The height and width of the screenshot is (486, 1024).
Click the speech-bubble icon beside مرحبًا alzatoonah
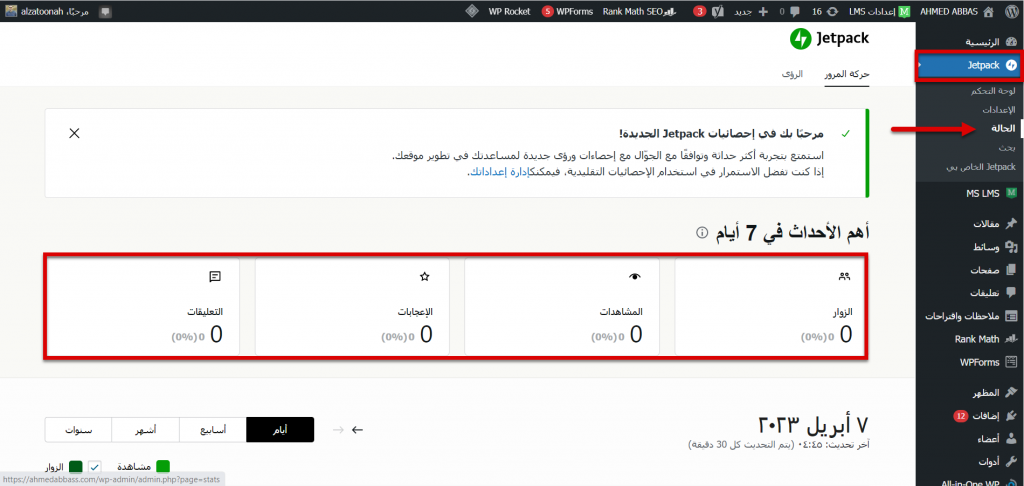coord(105,11)
